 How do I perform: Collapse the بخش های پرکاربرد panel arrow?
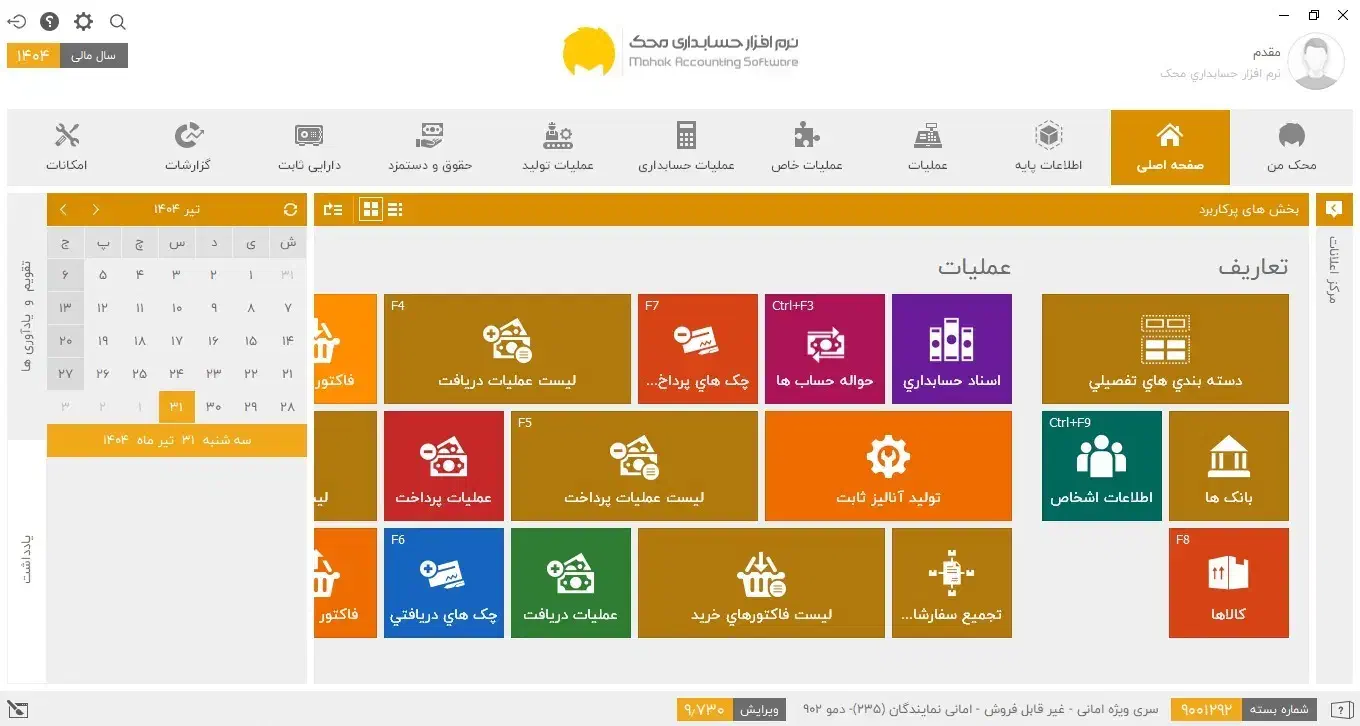tap(1333, 209)
